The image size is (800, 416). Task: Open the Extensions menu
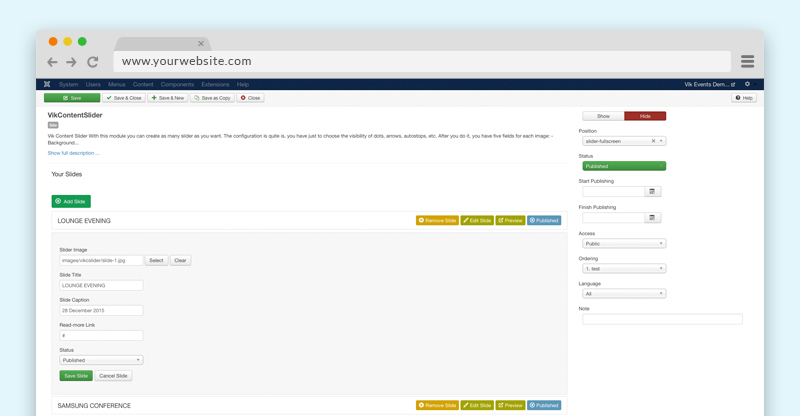pos(215,85)
